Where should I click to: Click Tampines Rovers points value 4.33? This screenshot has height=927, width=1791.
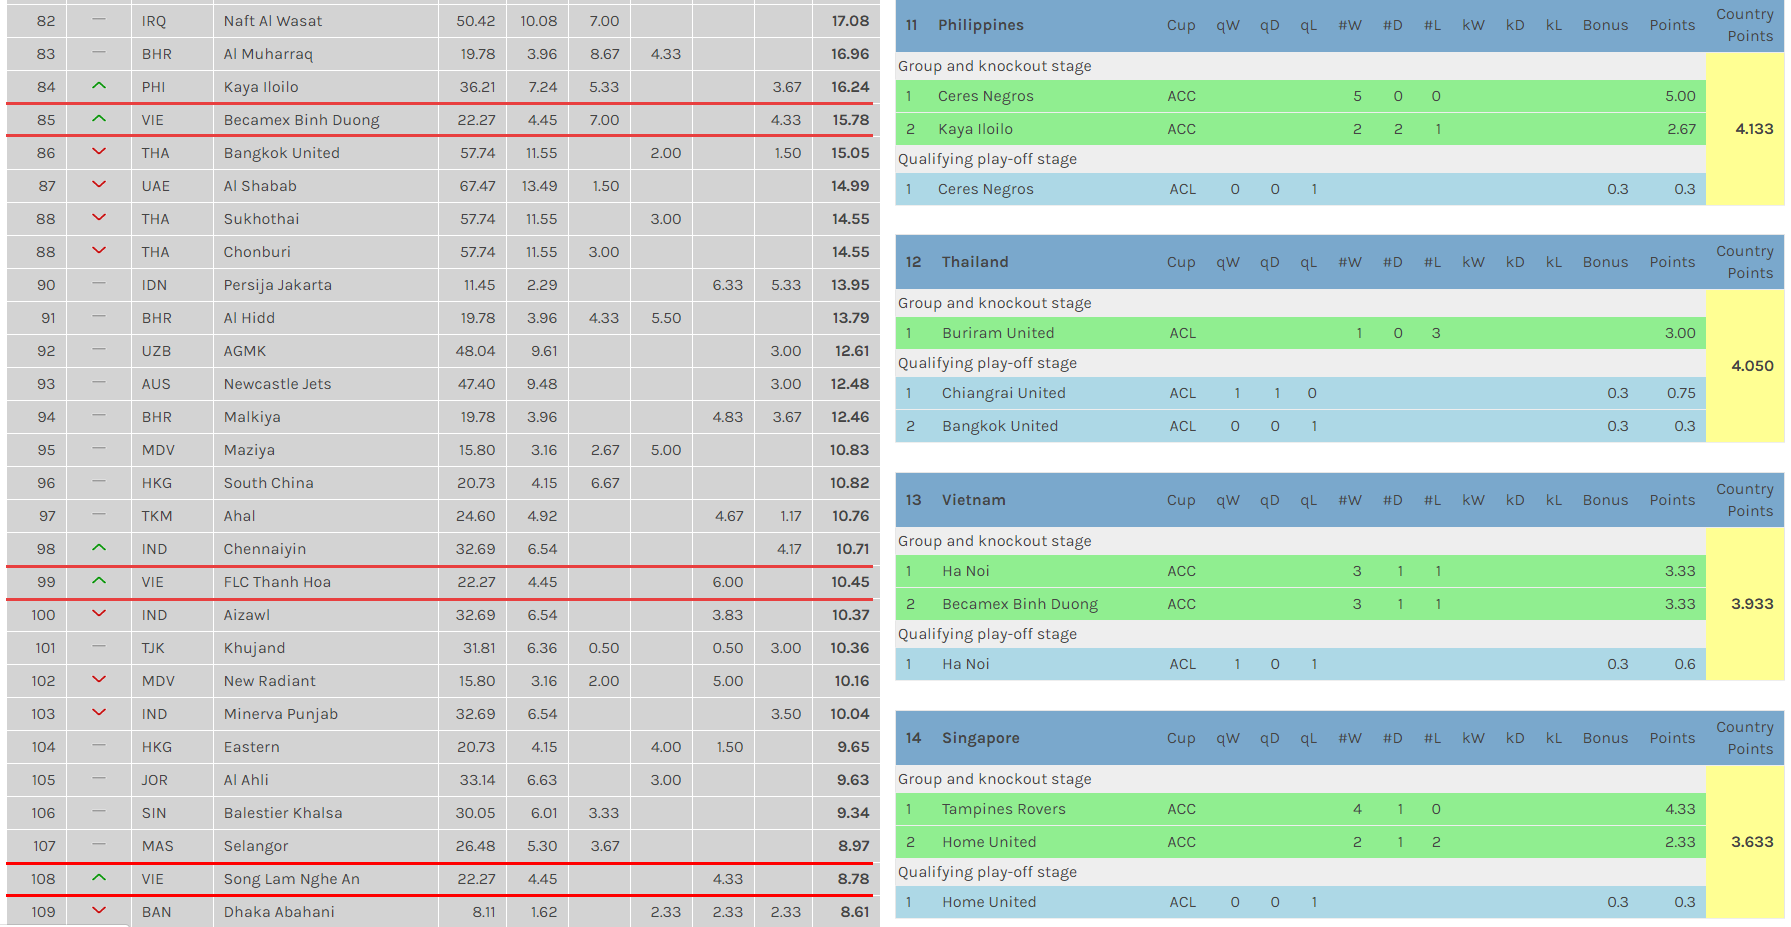tap(1680, 809)
